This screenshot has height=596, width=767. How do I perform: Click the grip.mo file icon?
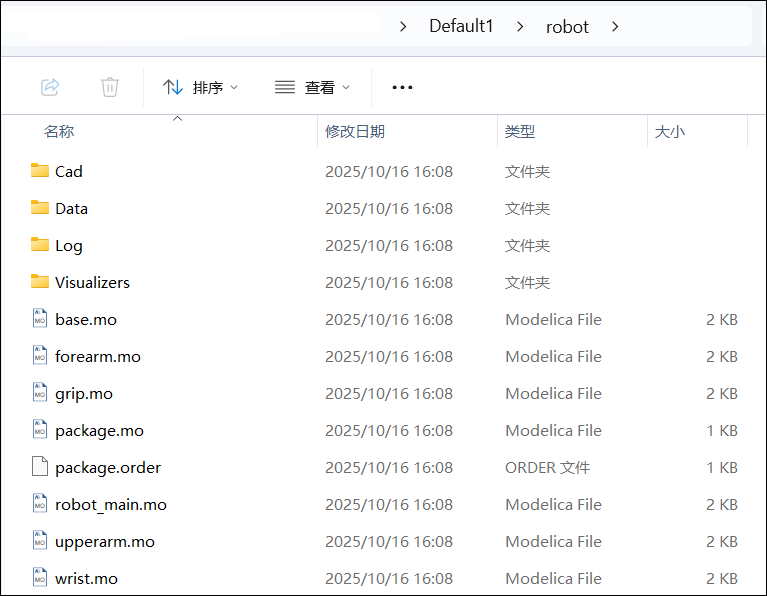pyautogui.click(x=40, y=392)
